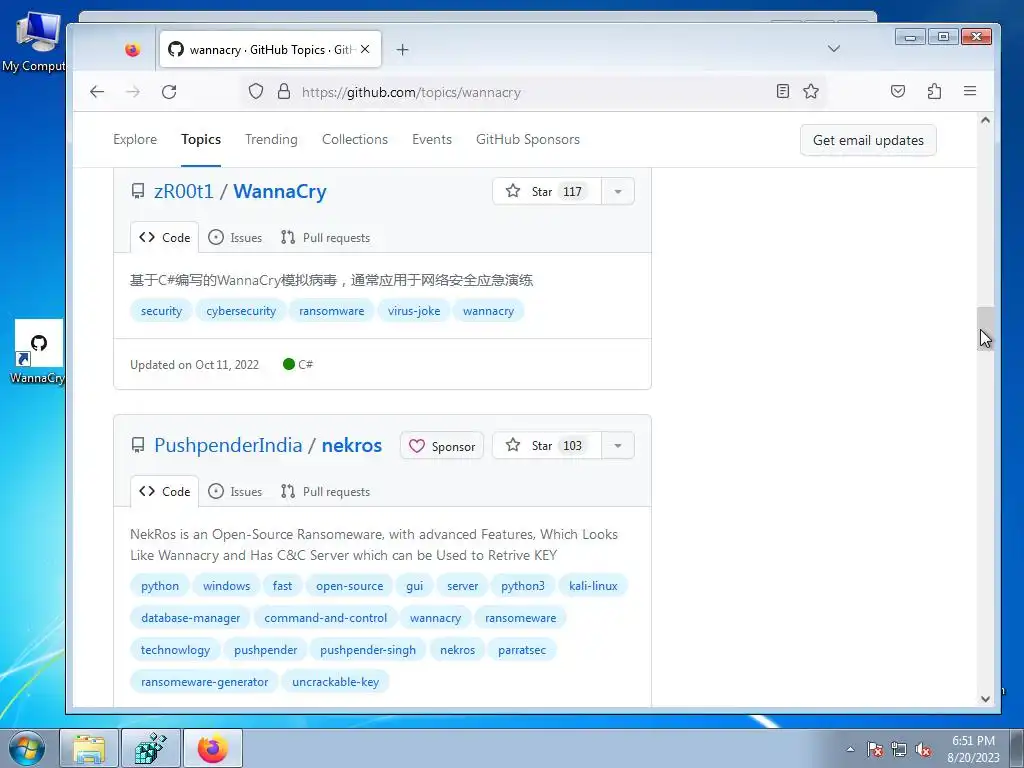1024x768 pixels.
Task: Bookmark this page with the star icon
Action: (x=811, y=91)
